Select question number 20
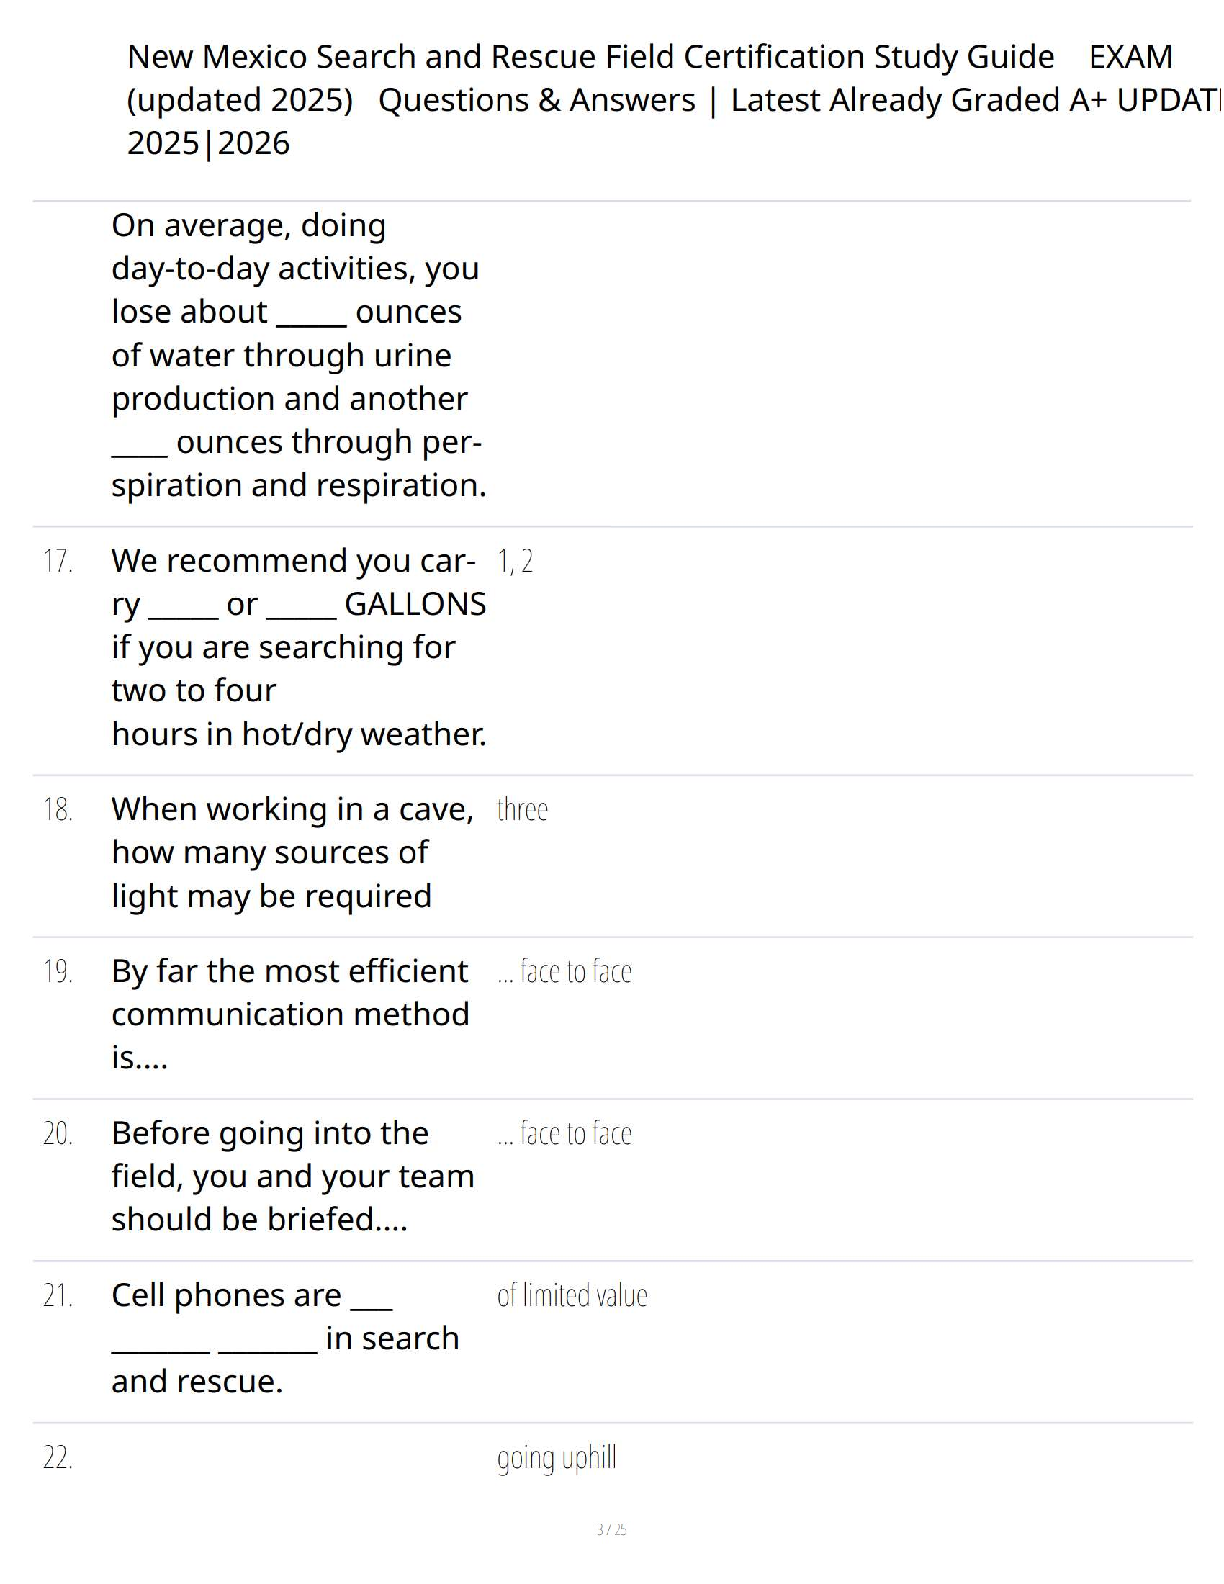 coord(58,1133)
